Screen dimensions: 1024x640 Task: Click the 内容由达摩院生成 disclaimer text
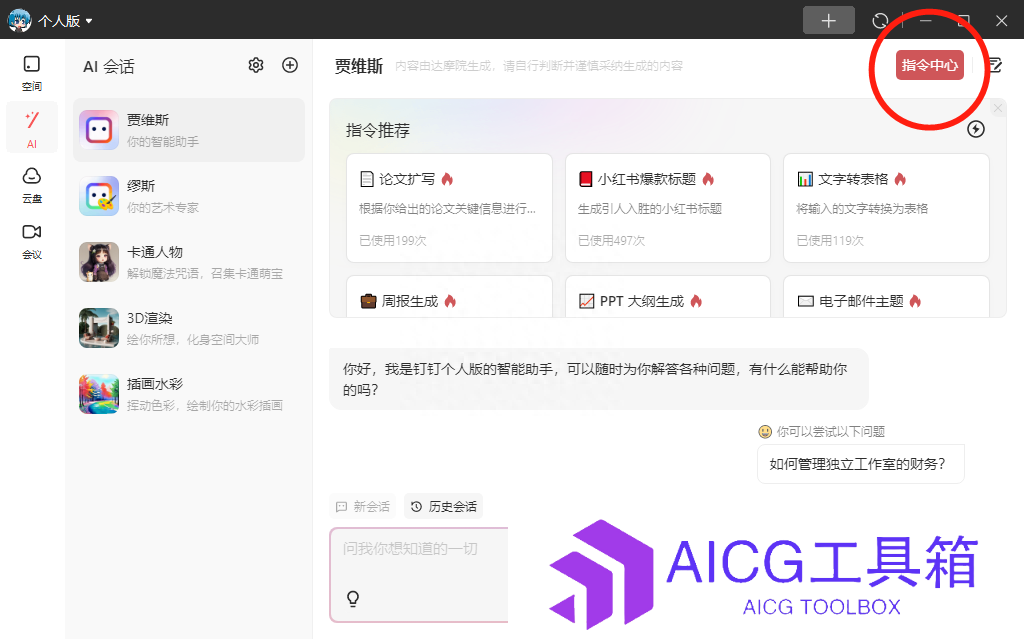point(539,66)
